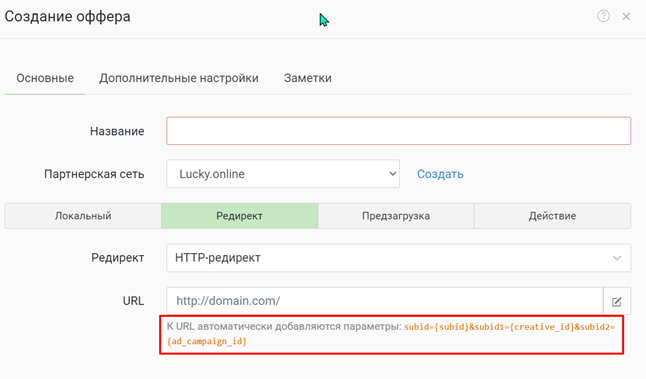The width and height of the screenshot is (646, 379).
Task: Select the Редирект offer type
Action: coord(239,216)
